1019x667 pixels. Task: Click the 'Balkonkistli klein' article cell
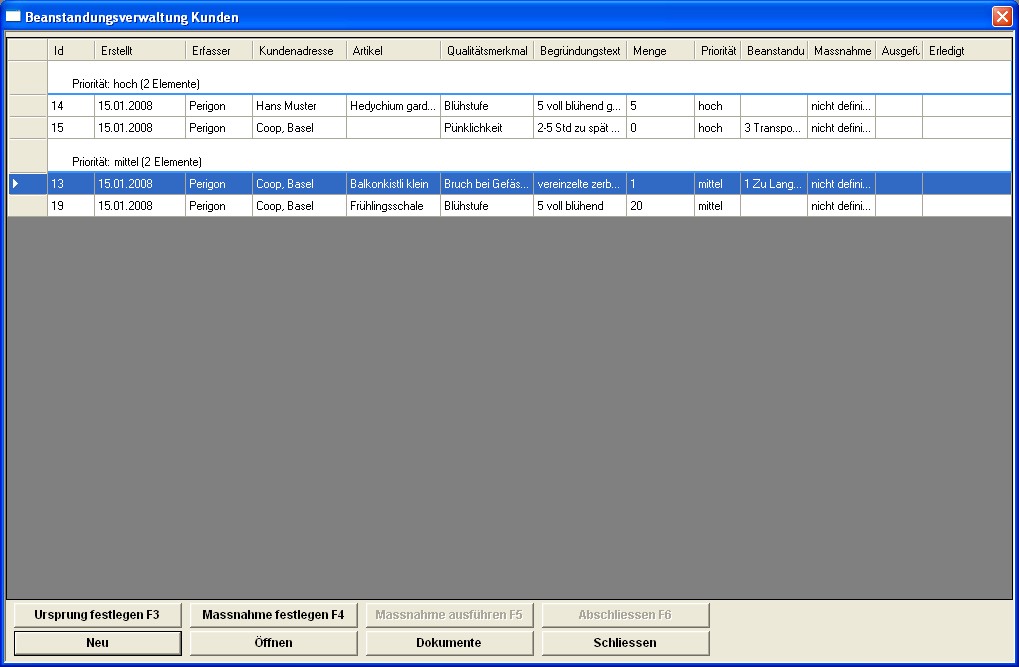(x=393, y=184)
